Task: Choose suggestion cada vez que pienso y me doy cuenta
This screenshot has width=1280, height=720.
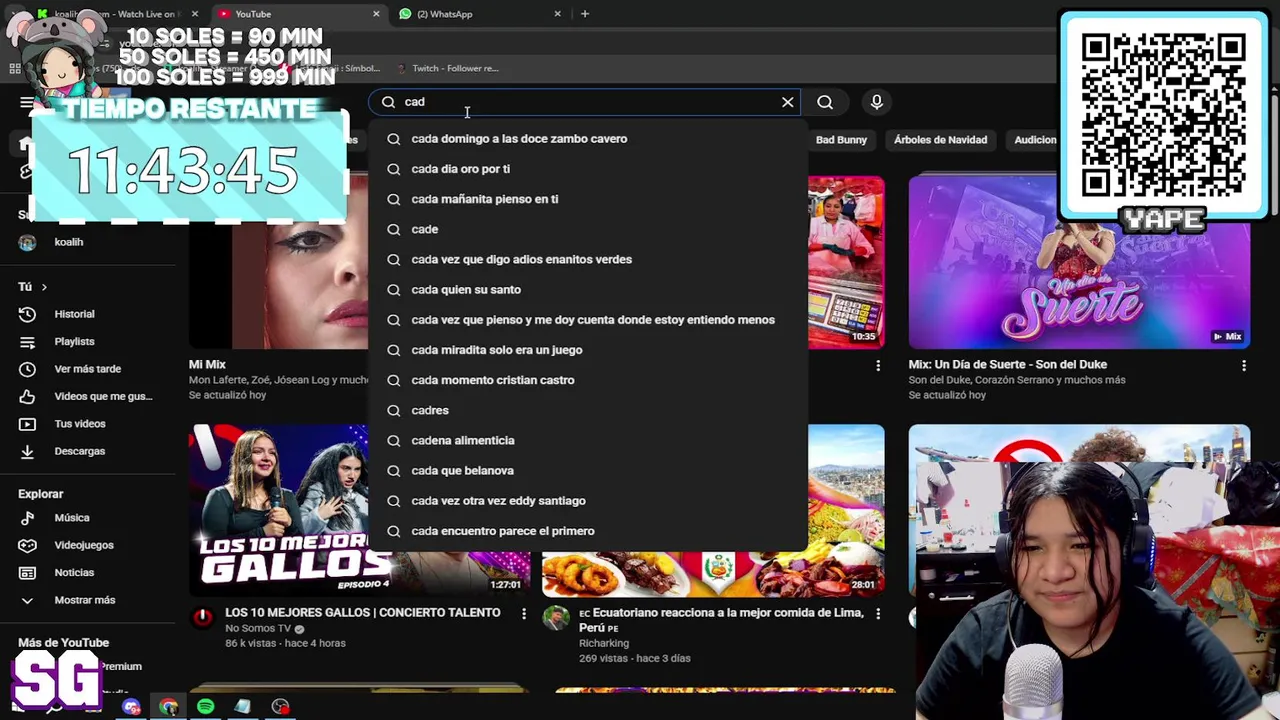Action: [588, 320]
